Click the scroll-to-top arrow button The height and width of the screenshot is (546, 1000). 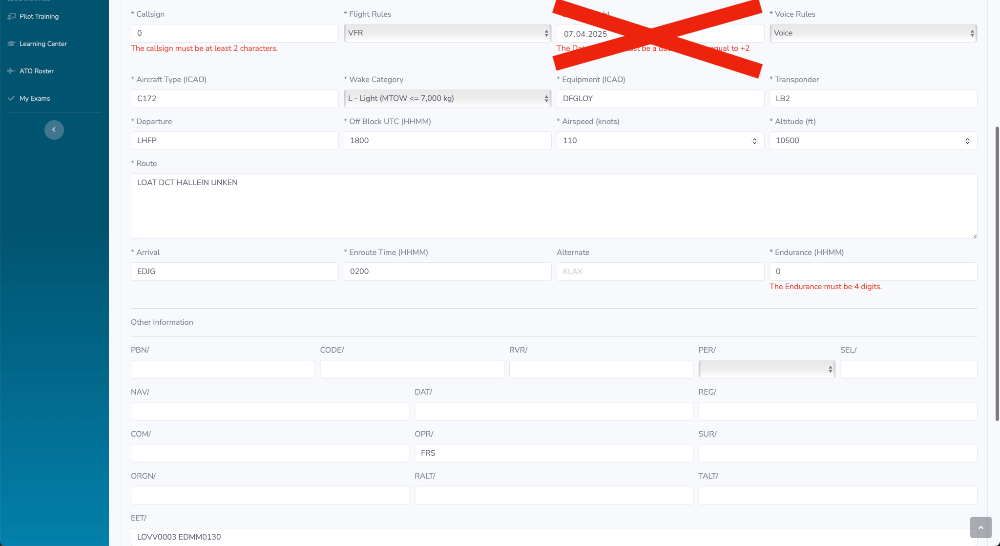click(980, 528)
